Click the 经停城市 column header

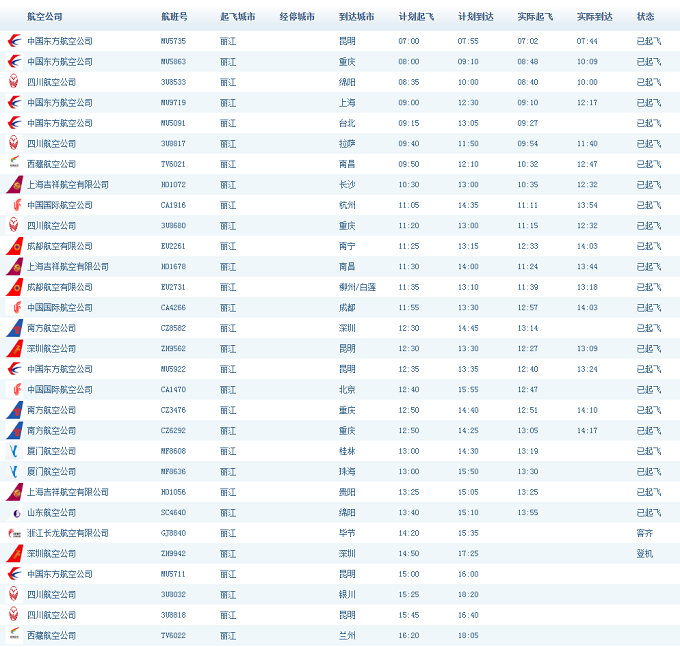297,17
